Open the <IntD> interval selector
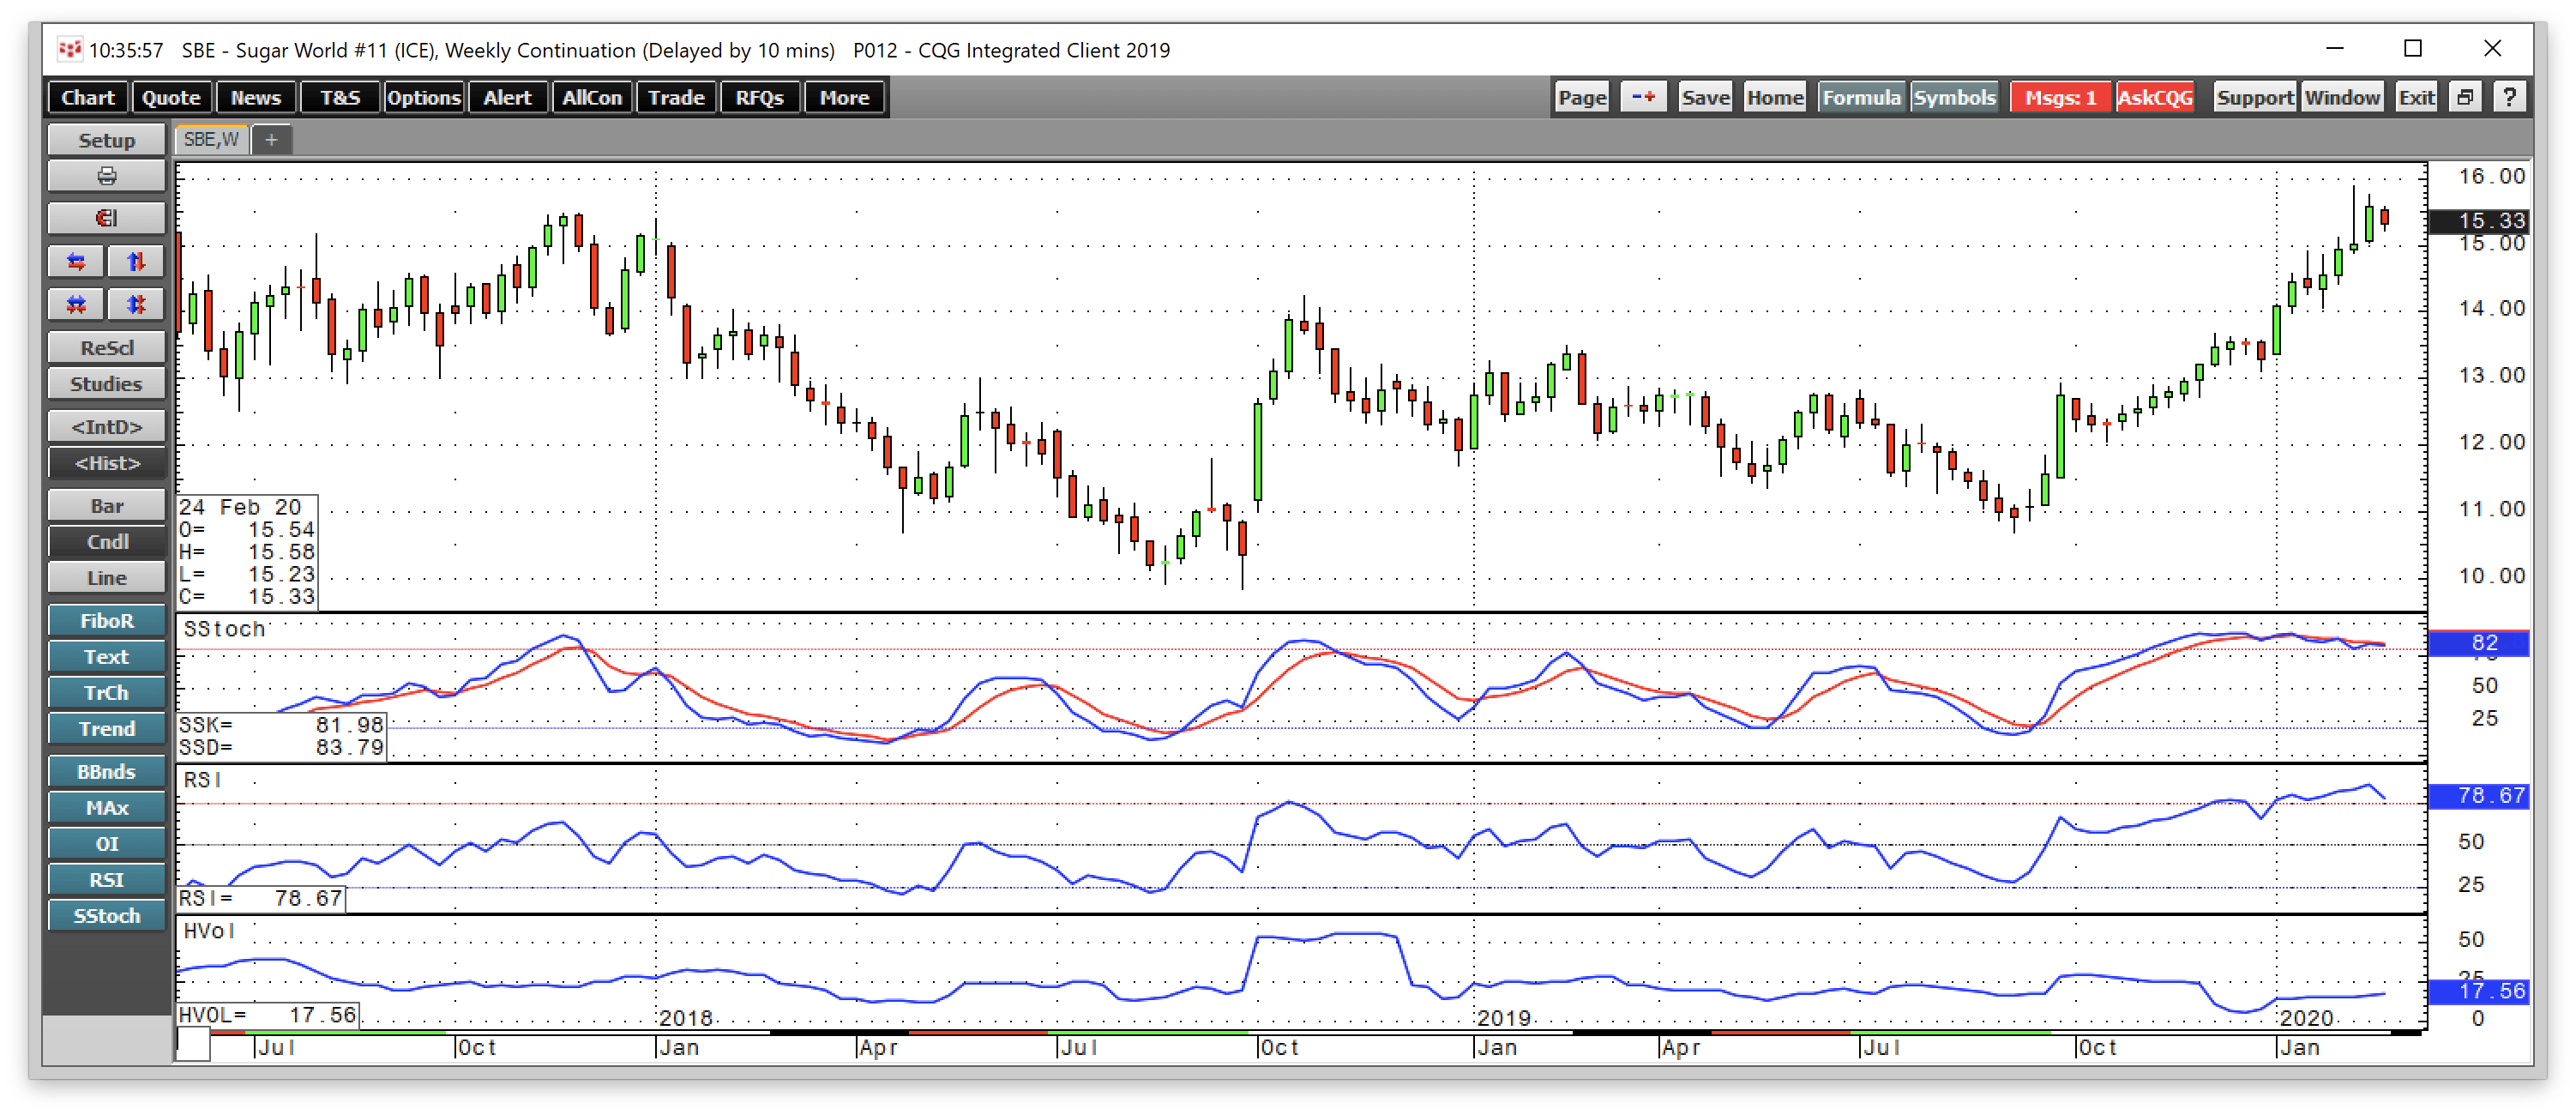This screenshot has height=1115, width=2576. click(107, 428)
